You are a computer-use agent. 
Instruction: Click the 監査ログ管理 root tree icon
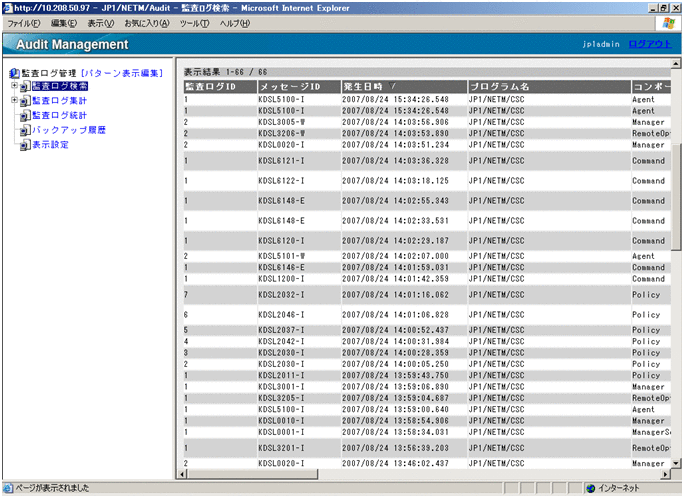(13, 73)
